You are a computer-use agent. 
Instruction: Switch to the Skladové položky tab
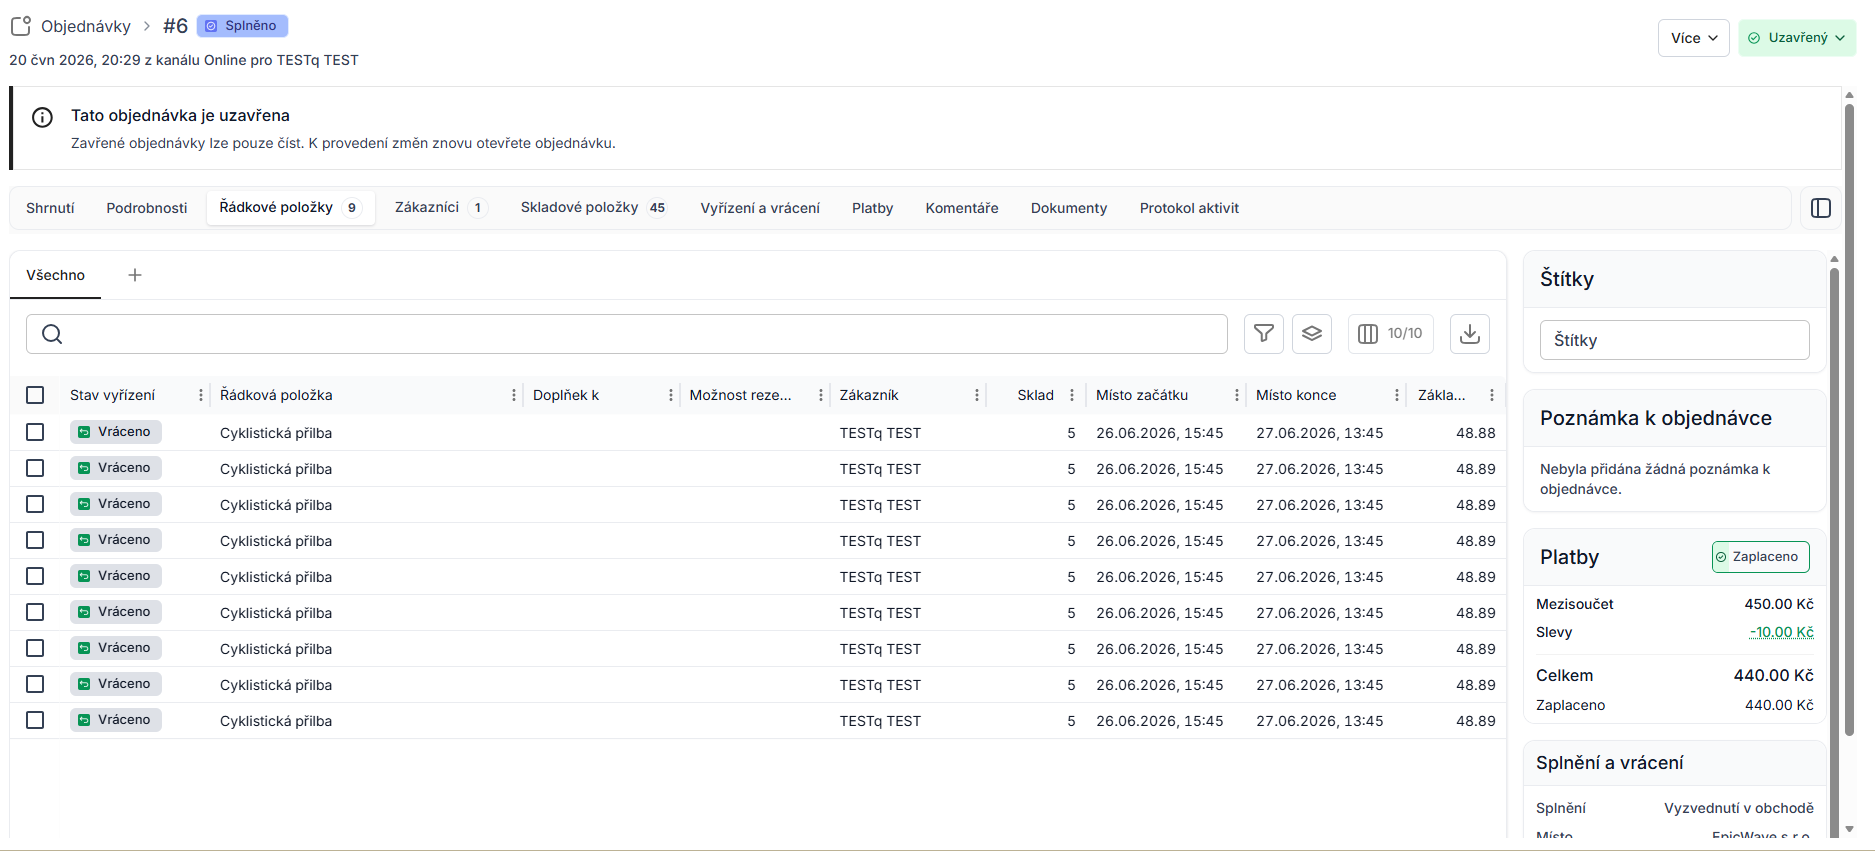(593, 208)
